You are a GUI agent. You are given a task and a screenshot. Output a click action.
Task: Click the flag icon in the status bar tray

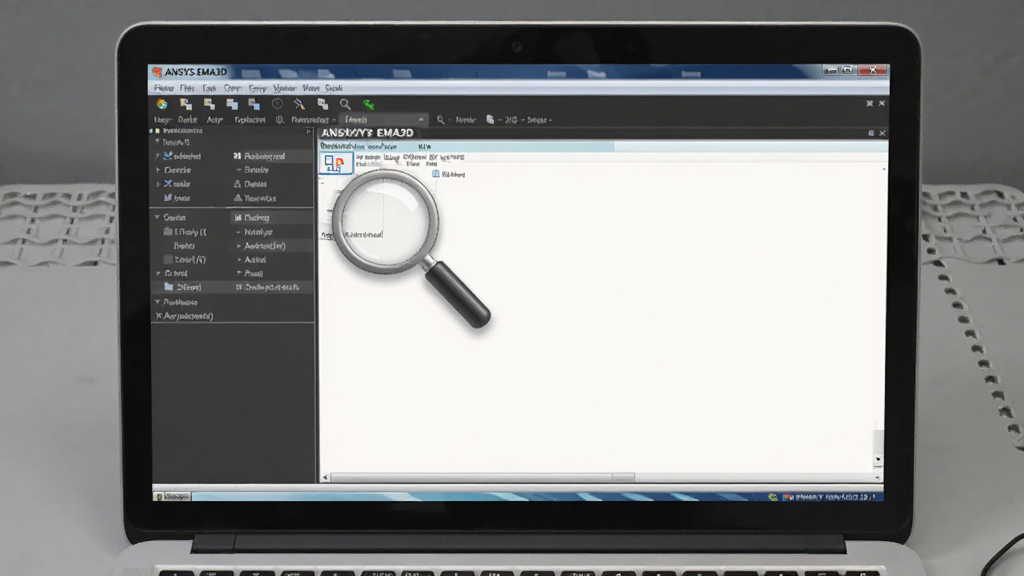pos(788,497)
